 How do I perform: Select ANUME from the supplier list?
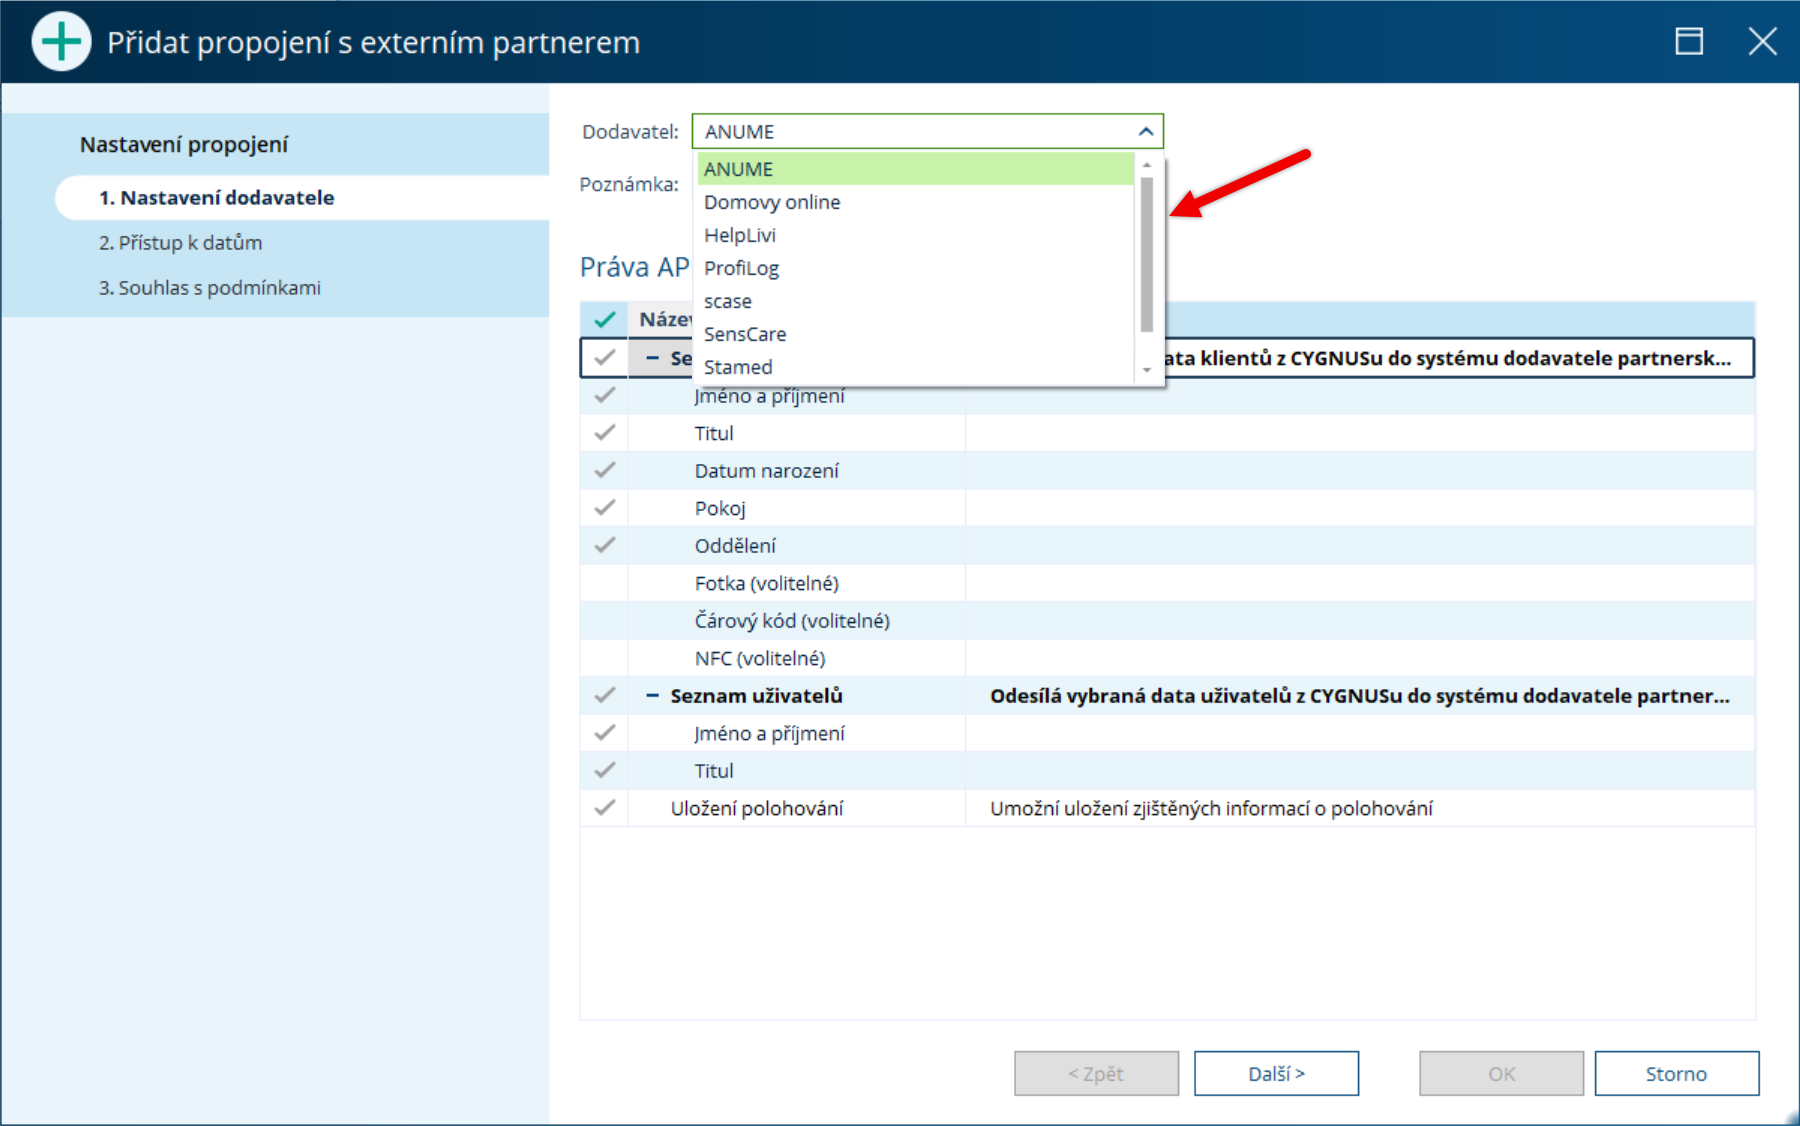pos(915,169)
